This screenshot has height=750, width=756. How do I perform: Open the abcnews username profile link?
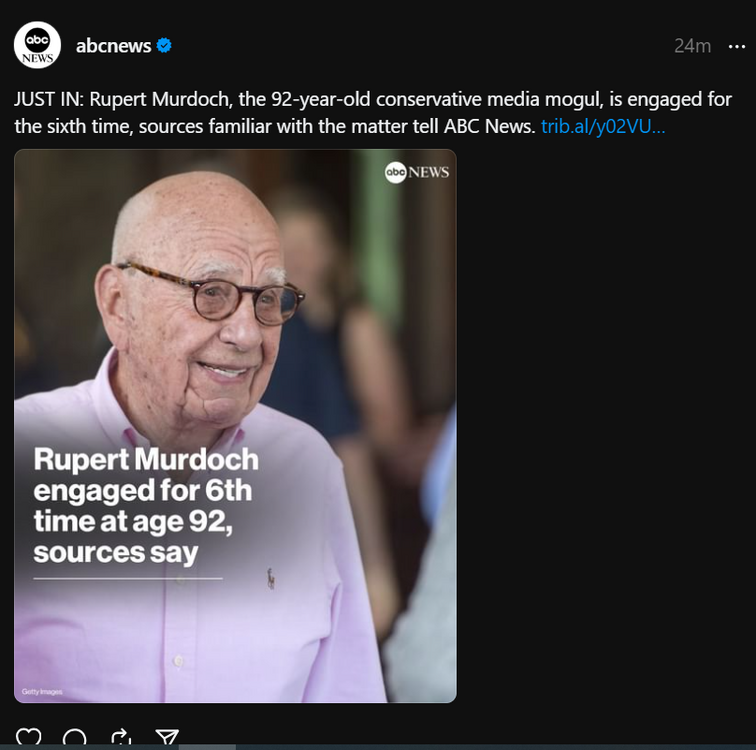[x=113, y=45]
